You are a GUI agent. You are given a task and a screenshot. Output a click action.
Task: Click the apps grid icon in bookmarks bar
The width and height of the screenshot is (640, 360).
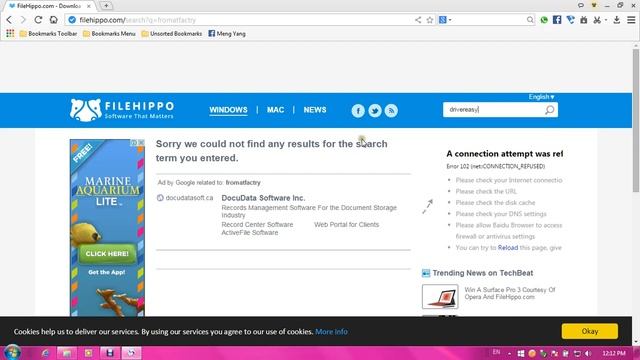pyautogui.click(x=10, y=33)
